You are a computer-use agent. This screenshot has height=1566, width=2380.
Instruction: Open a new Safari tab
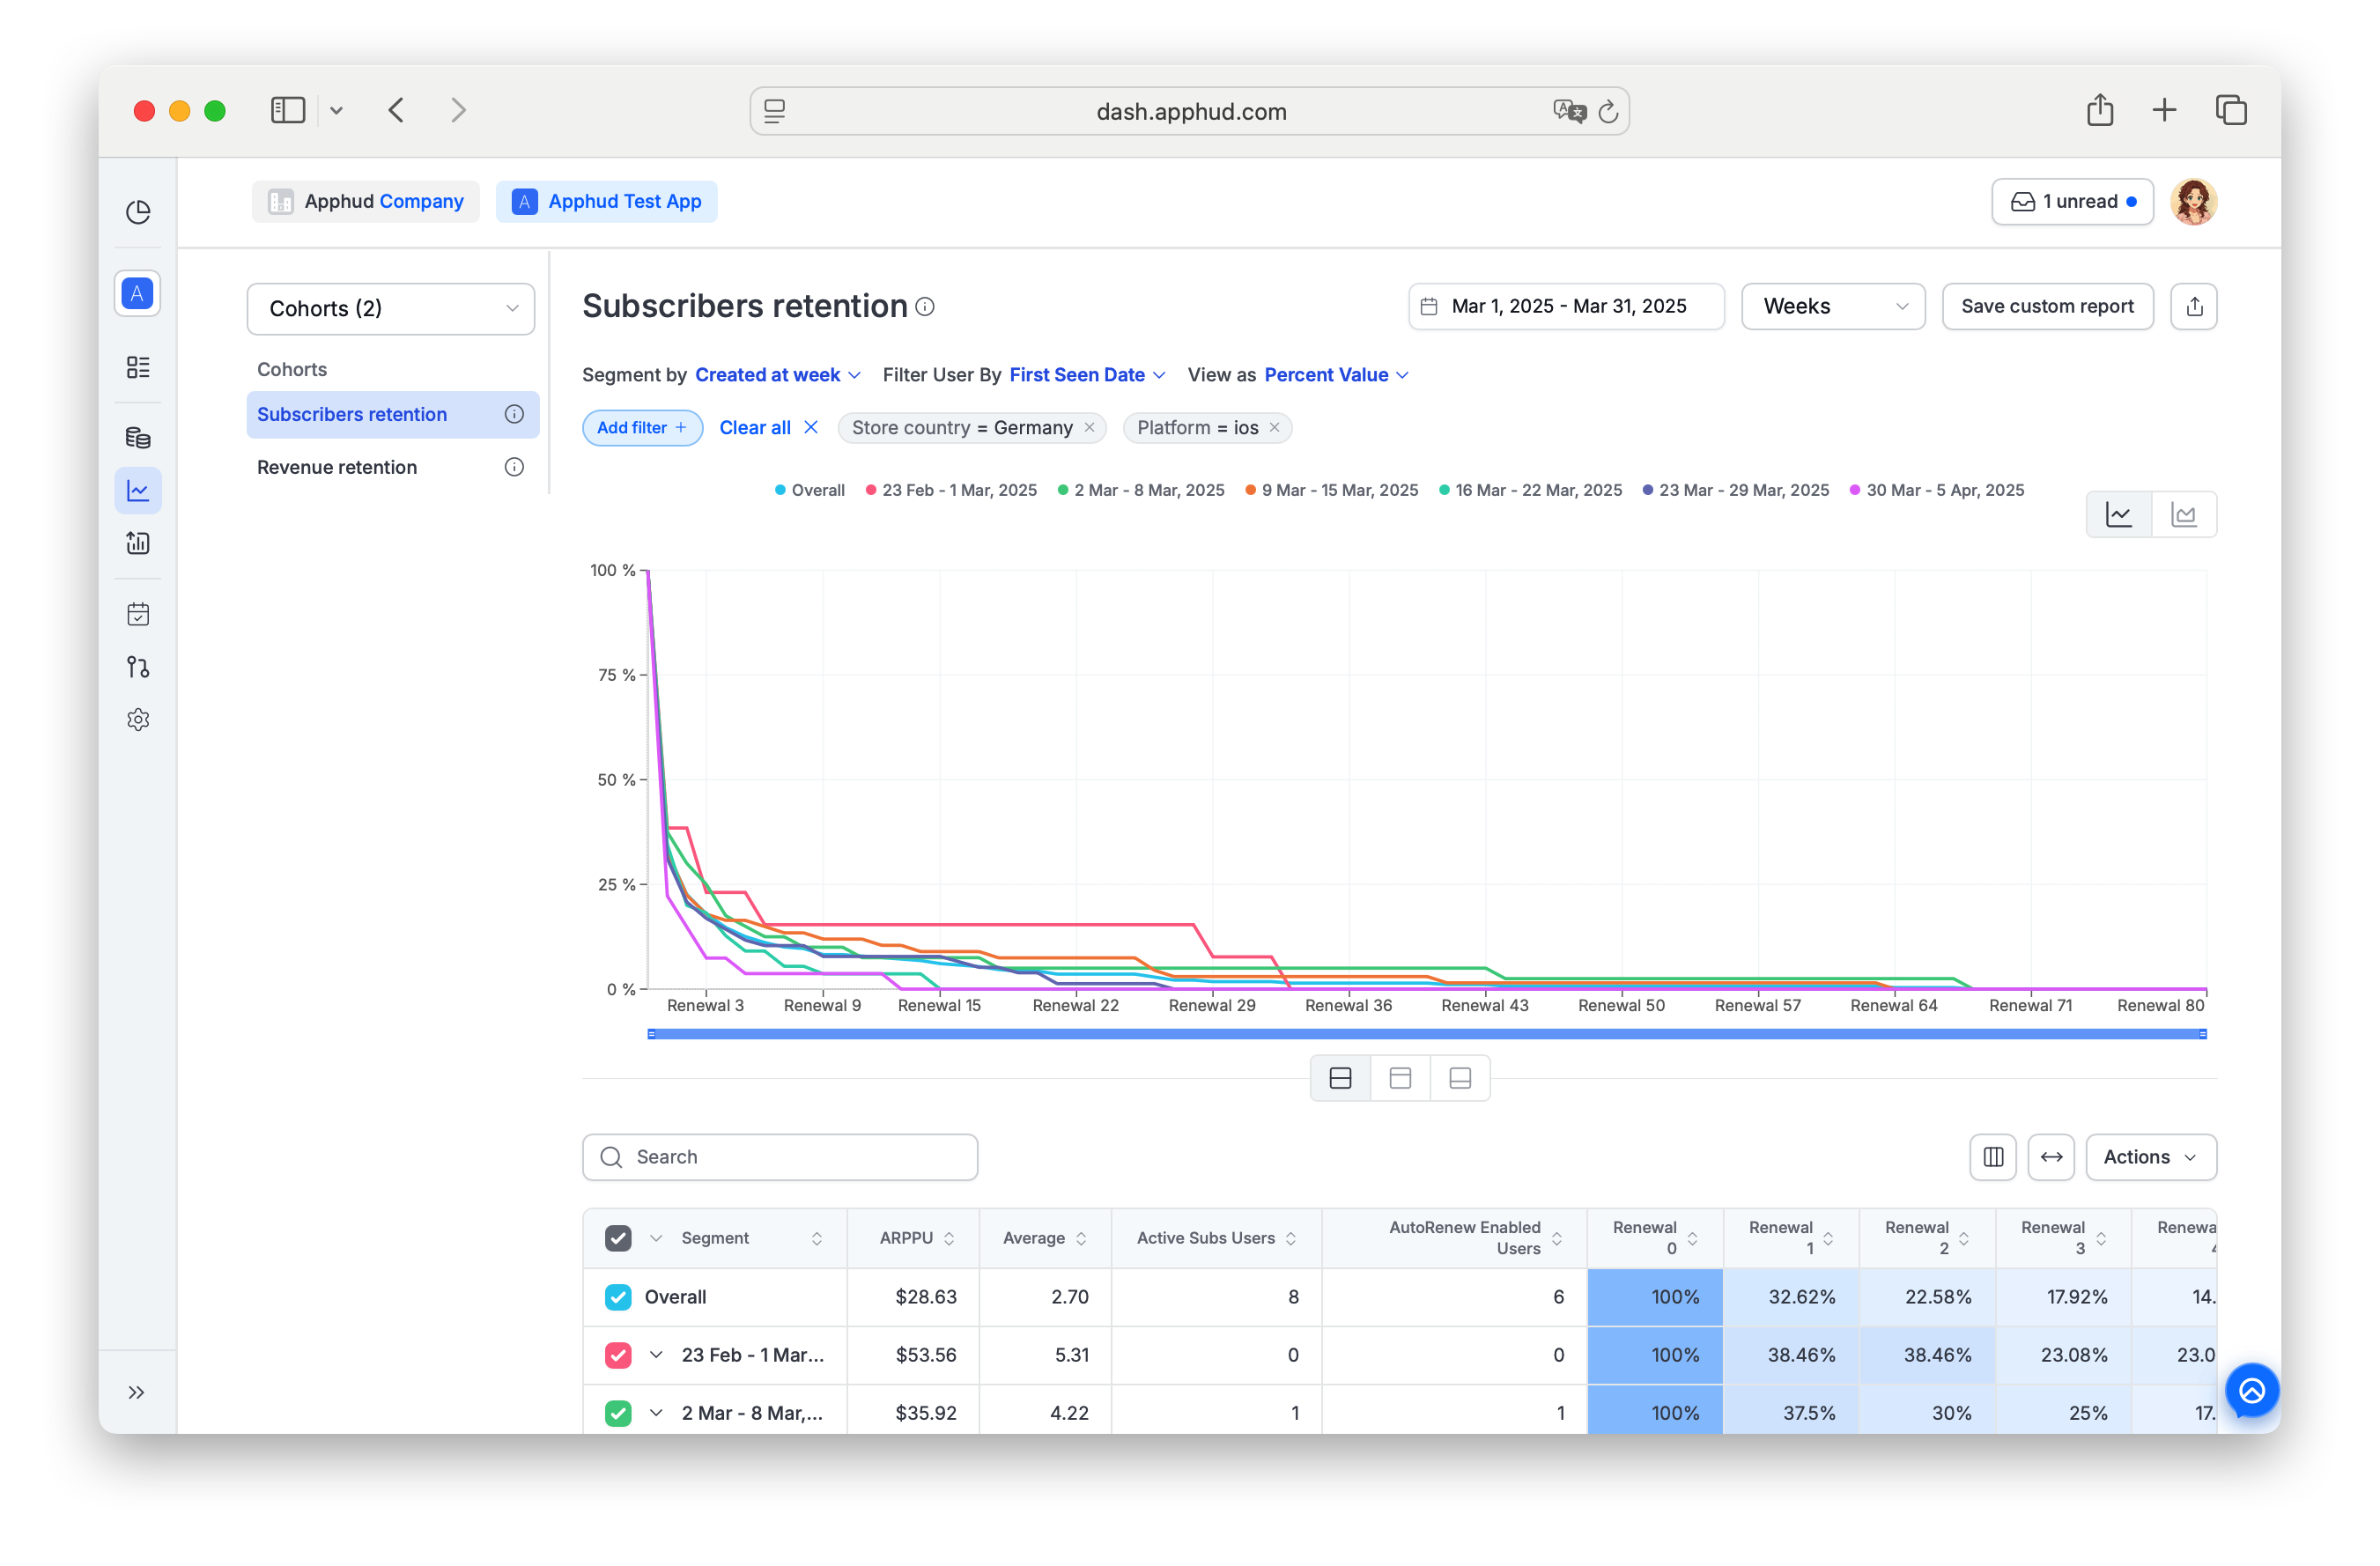point(2164,110)
